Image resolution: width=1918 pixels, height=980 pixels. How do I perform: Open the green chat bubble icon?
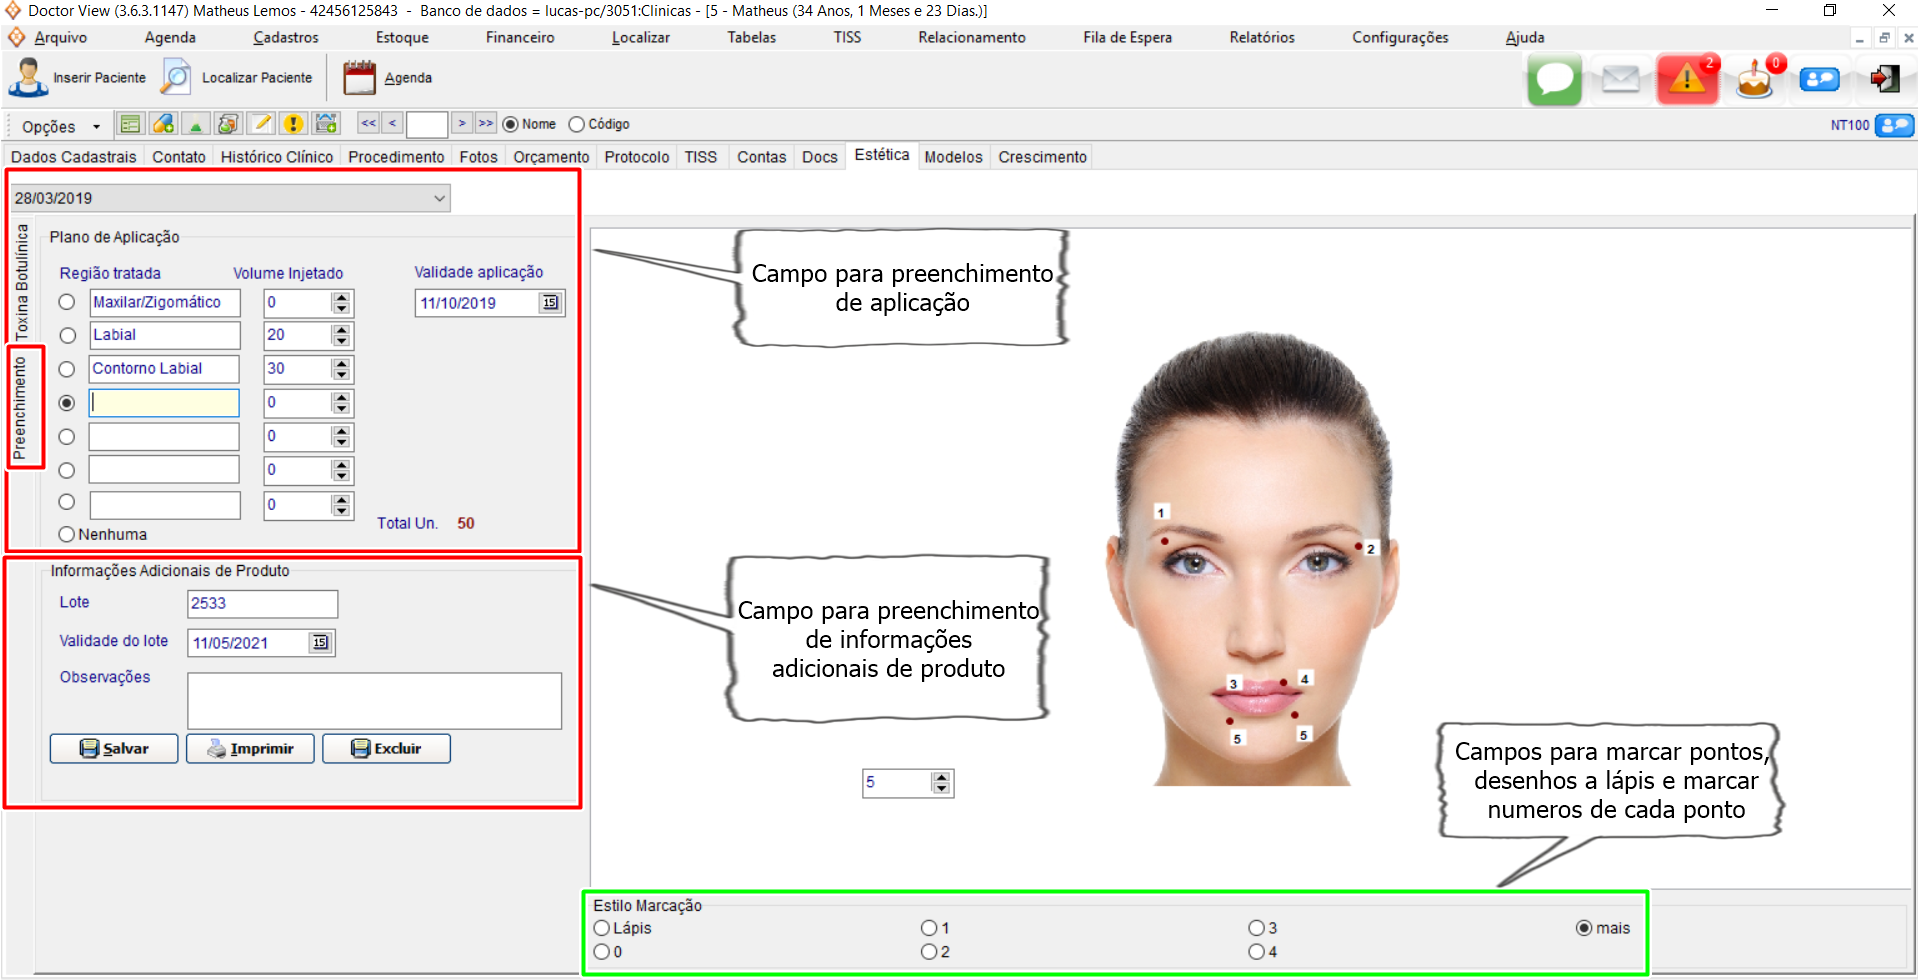pos(1554,79)
